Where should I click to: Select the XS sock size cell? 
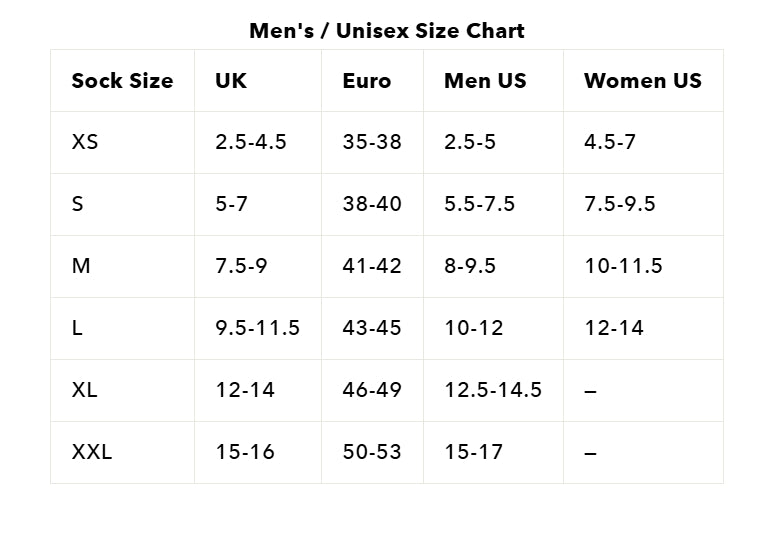click(x=85, y=142)
